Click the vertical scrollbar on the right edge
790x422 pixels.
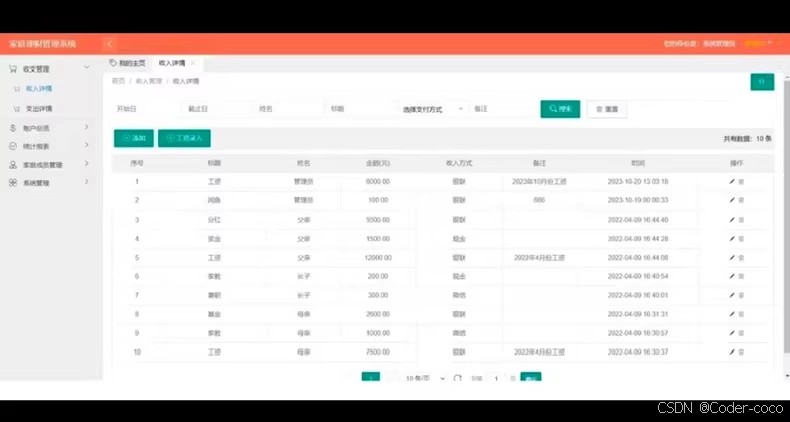click(787, 217)
